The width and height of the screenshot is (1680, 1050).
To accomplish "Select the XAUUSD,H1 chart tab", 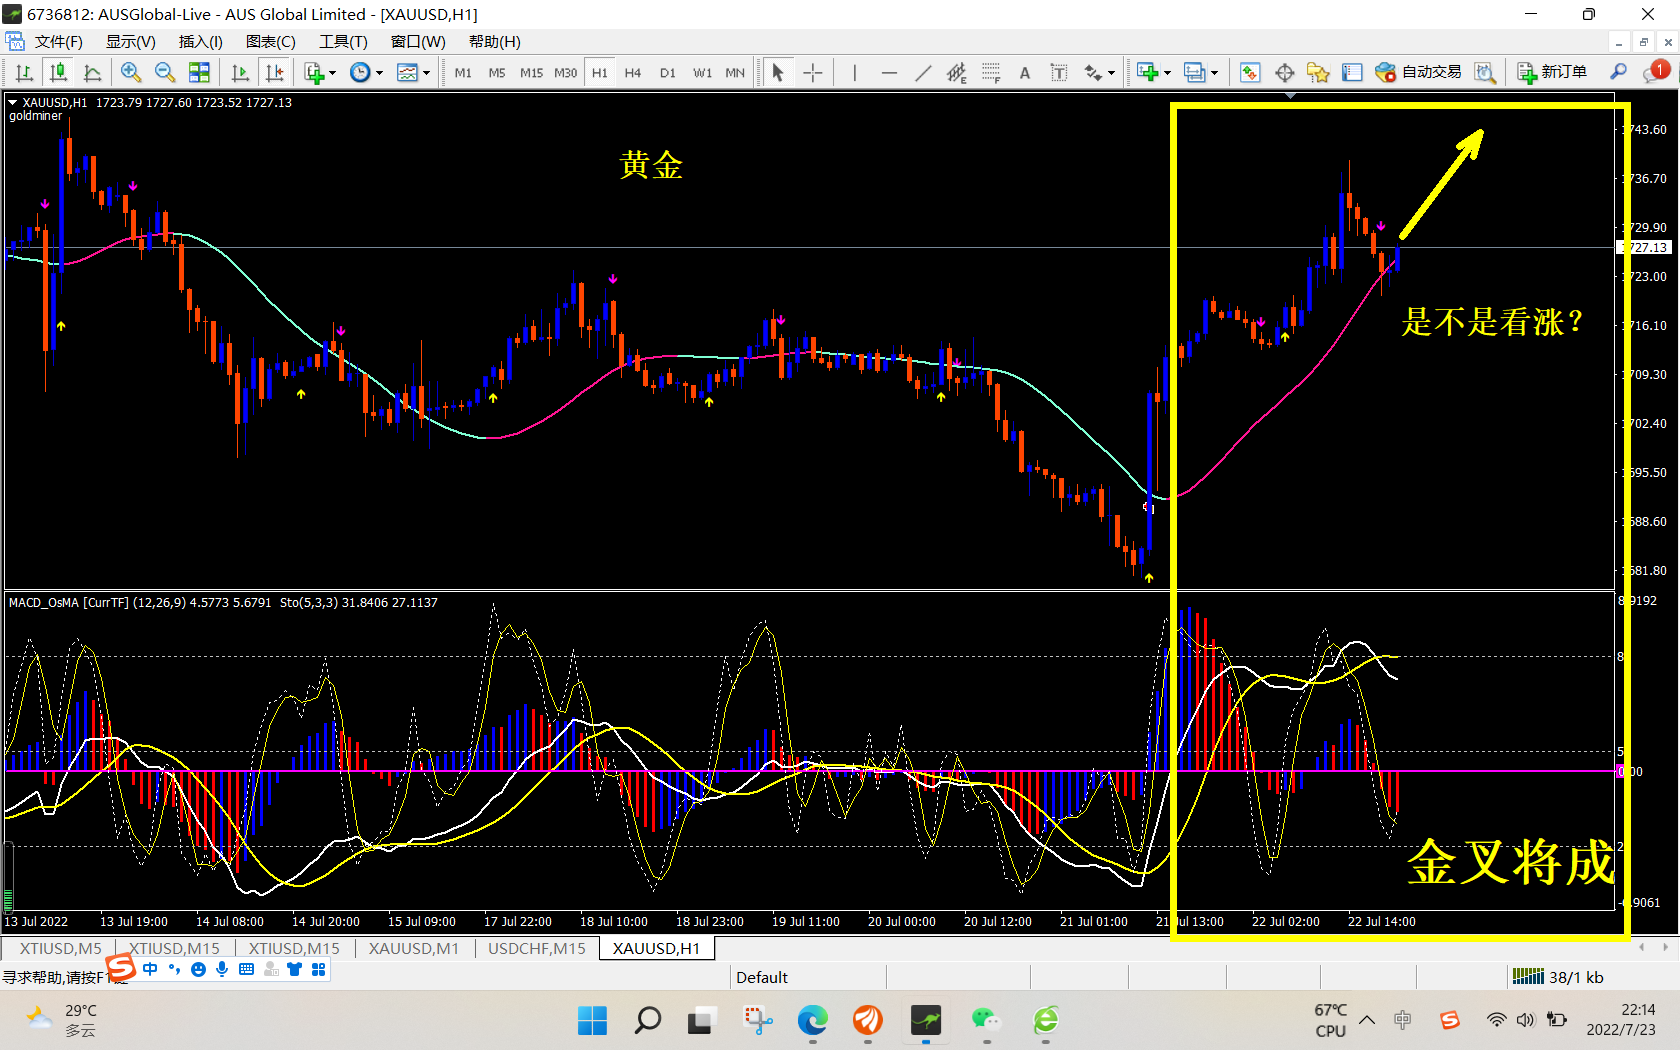I will 656,948.
